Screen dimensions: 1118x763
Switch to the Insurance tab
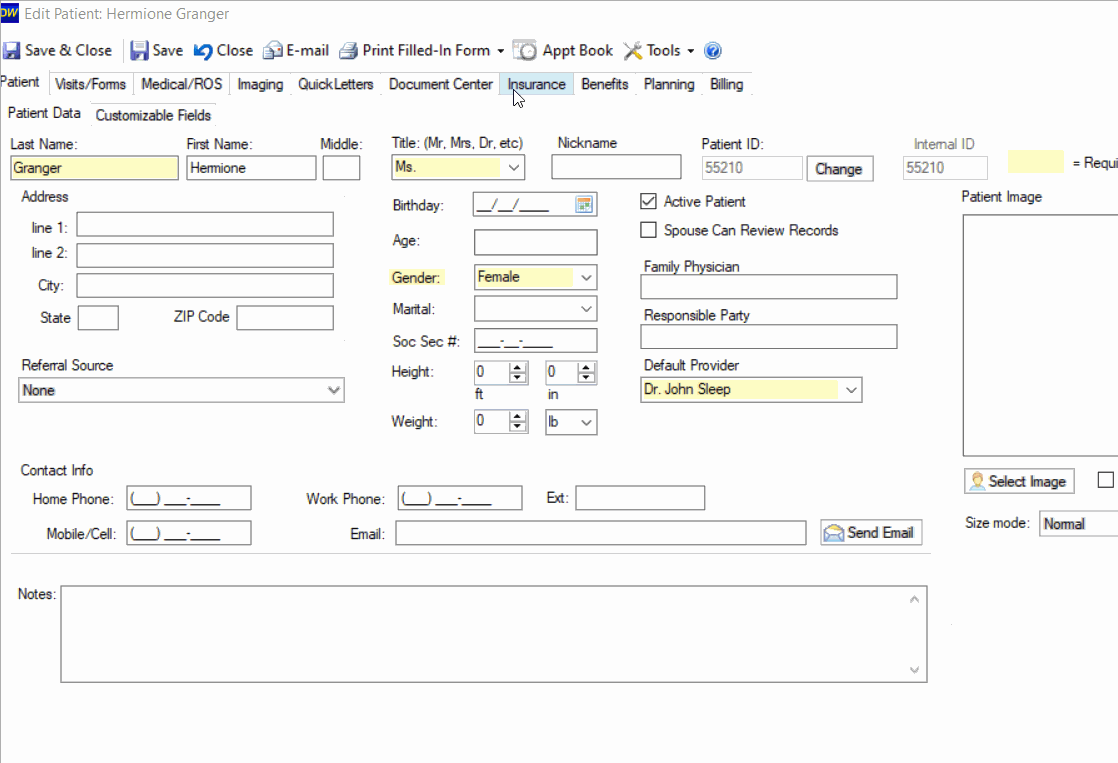536,84
